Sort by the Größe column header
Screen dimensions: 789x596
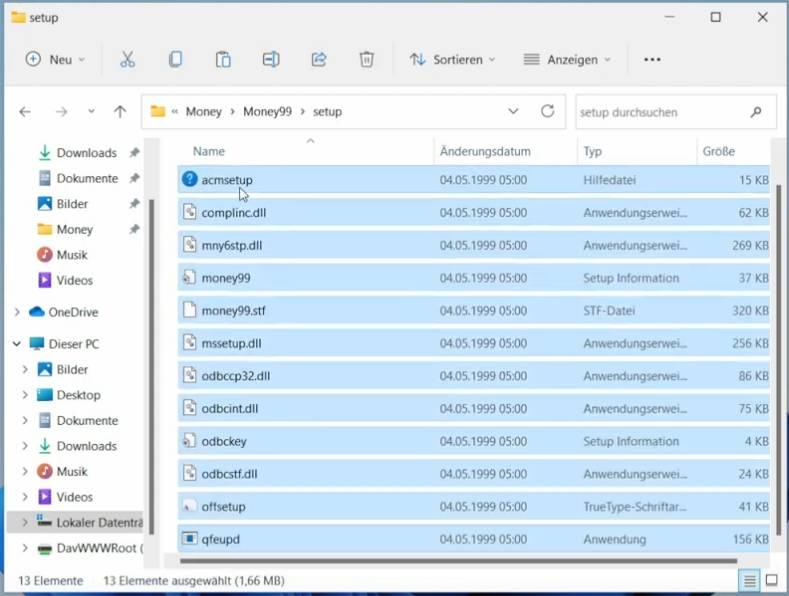point(719,151)
